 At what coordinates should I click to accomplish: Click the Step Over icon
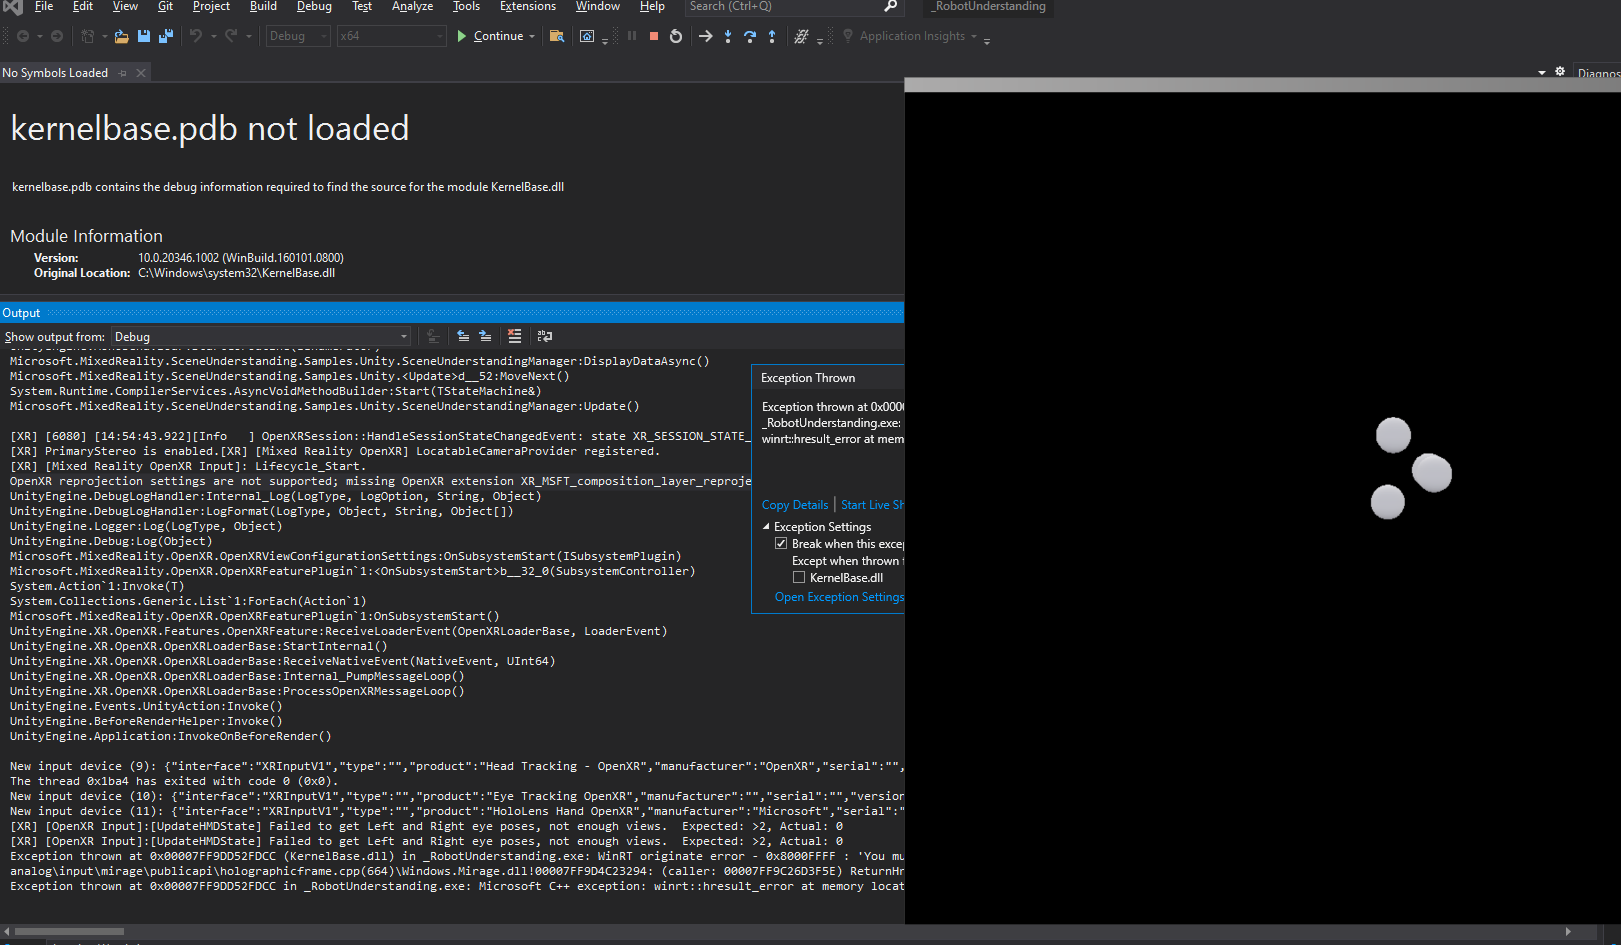tap(750, 36)
